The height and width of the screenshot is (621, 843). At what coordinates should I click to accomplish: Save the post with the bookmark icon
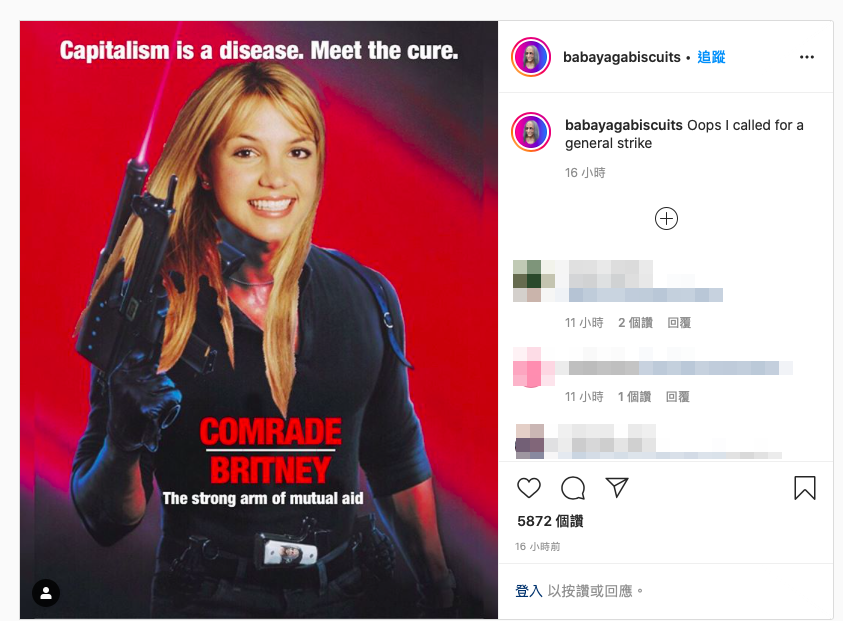click(805, 488)
